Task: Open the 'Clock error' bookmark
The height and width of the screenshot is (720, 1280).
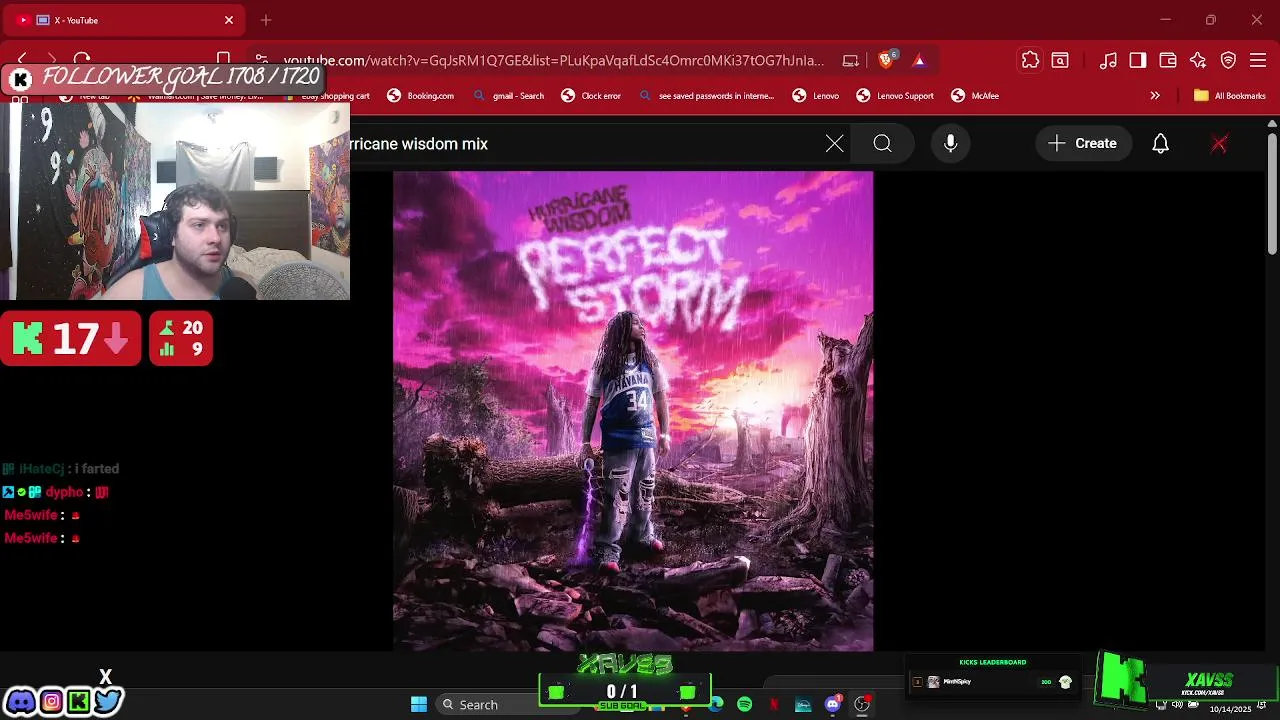Action: tap(591, 96)
